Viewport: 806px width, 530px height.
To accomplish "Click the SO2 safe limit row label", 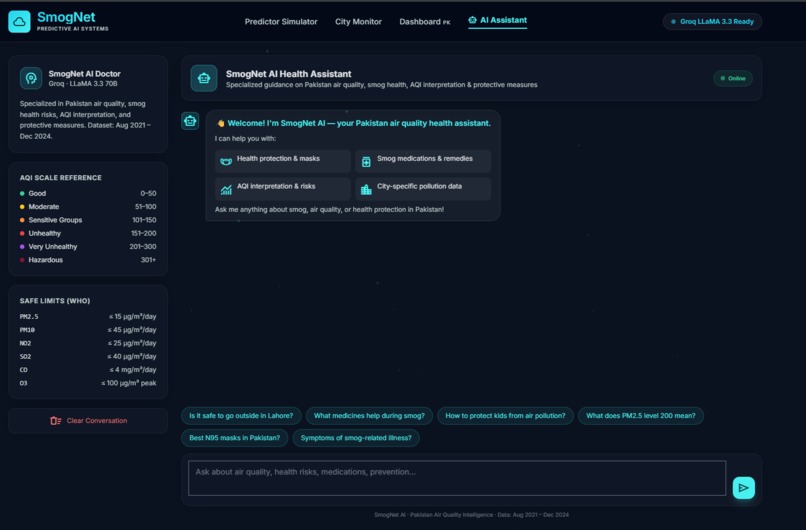I will coord(25,357).
